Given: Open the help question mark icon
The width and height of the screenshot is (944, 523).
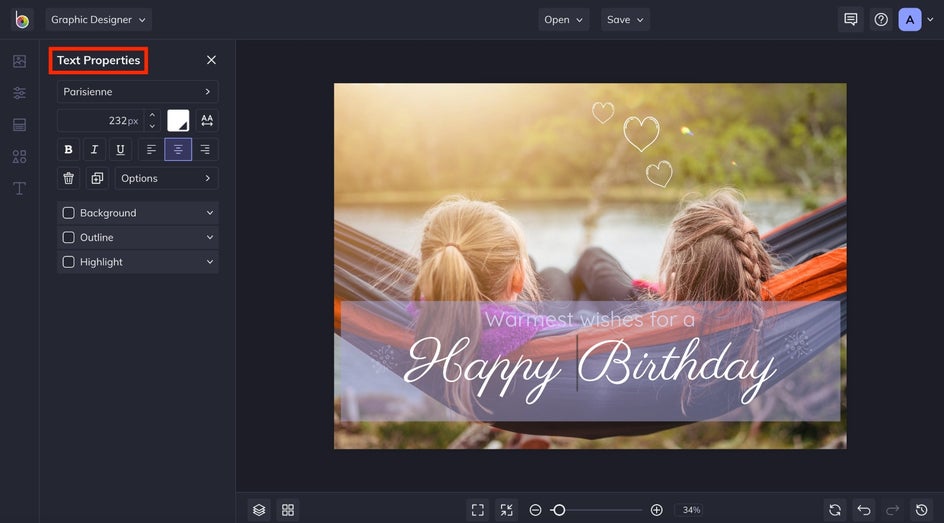Looking at the screenshot, I should pos(881,20).
